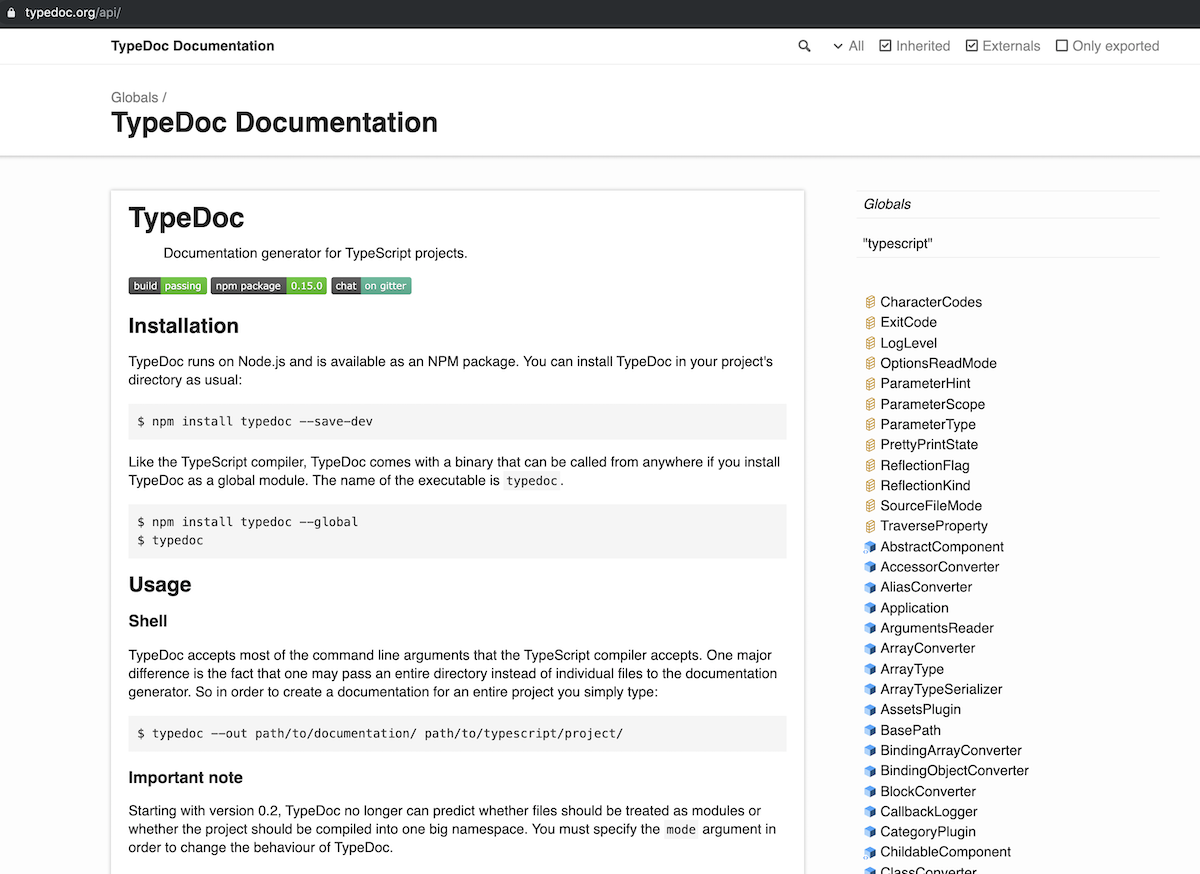This screenshot has width=1200, height=874.
Task: Open the build passing badge
Action: point(168,286)
